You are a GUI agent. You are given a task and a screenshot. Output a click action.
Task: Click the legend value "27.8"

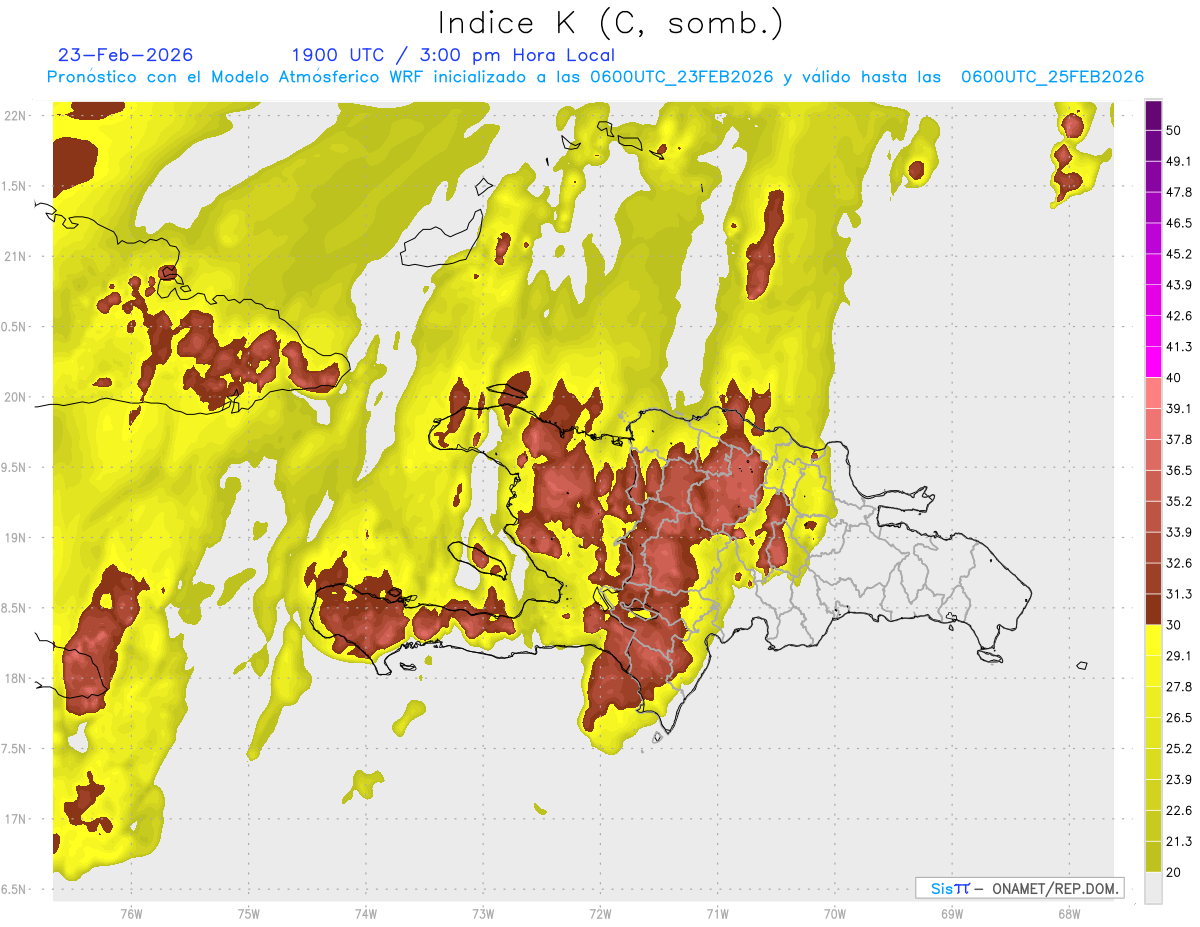point(1179,687)
